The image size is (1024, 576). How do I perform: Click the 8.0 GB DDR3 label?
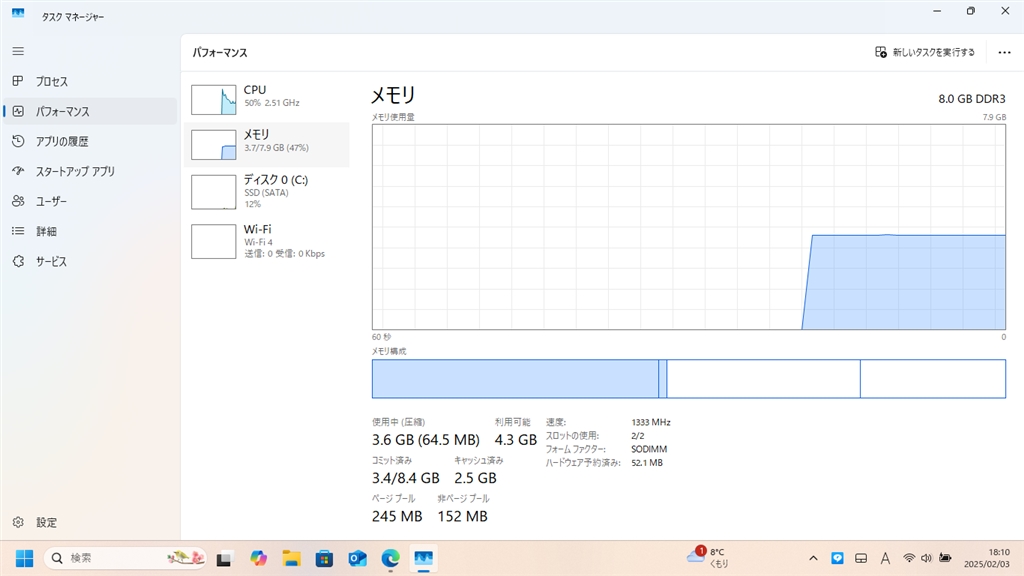point(972,99)
